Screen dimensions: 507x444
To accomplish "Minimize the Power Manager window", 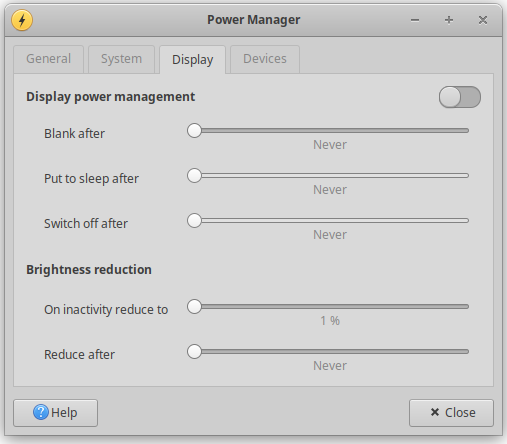I will (415, 20).
